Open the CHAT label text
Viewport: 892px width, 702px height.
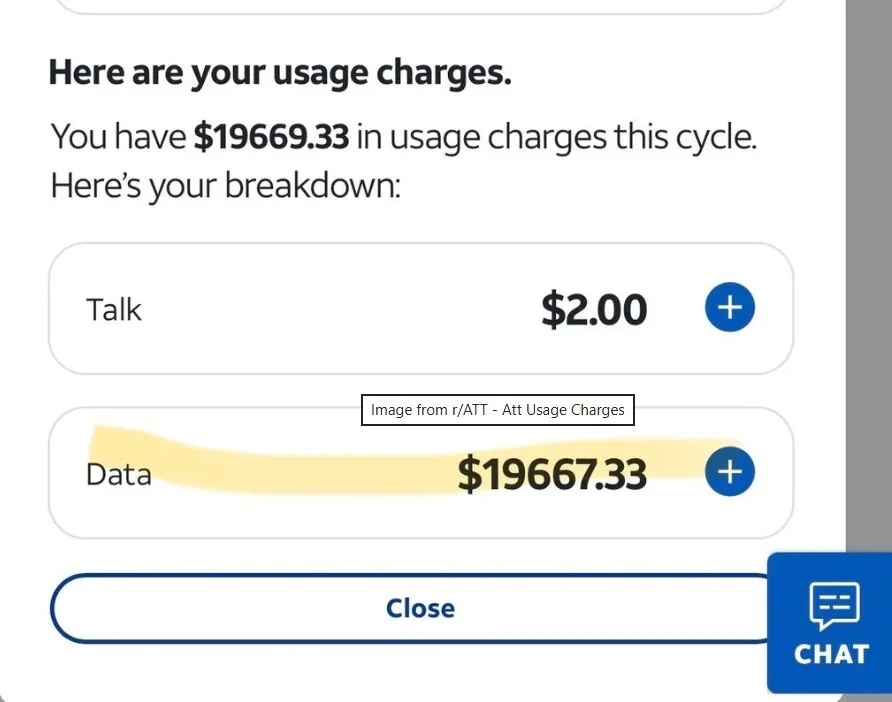(x=831, y=654)
